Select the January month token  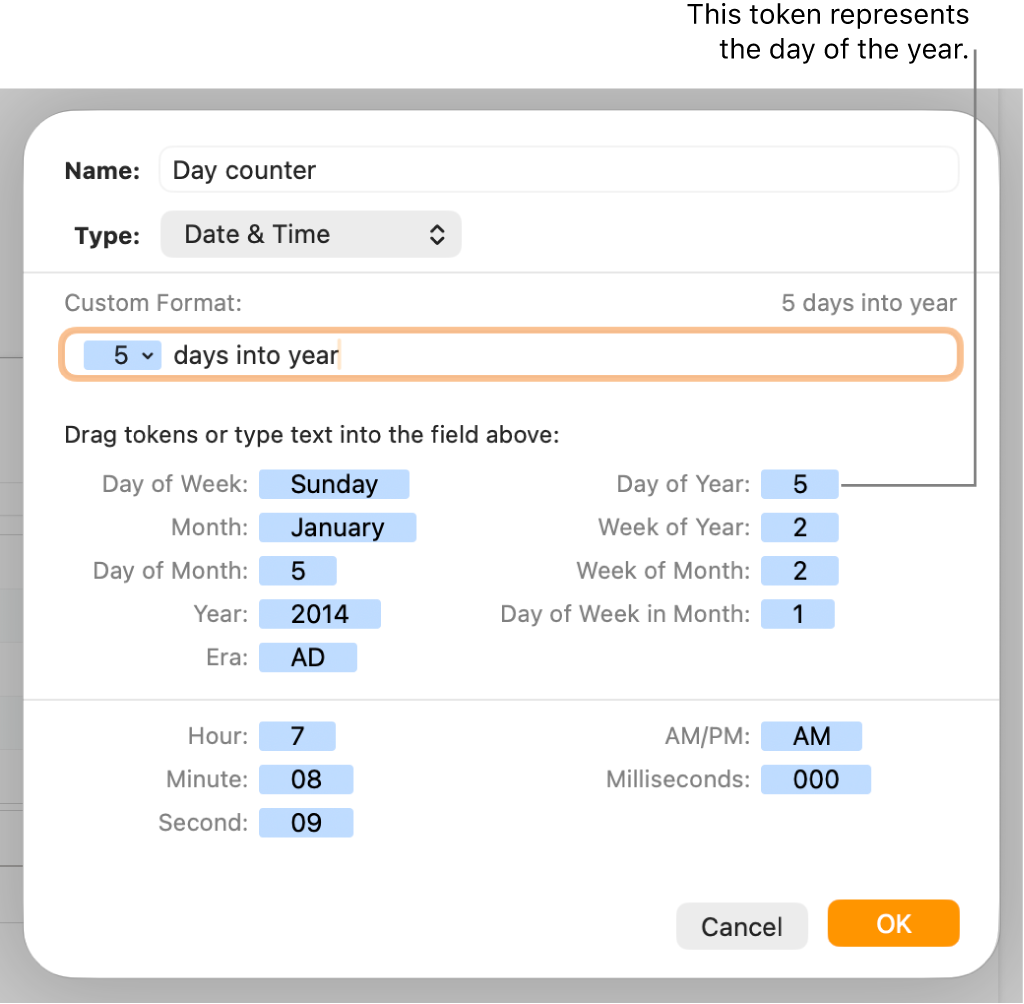pos(337,527)
